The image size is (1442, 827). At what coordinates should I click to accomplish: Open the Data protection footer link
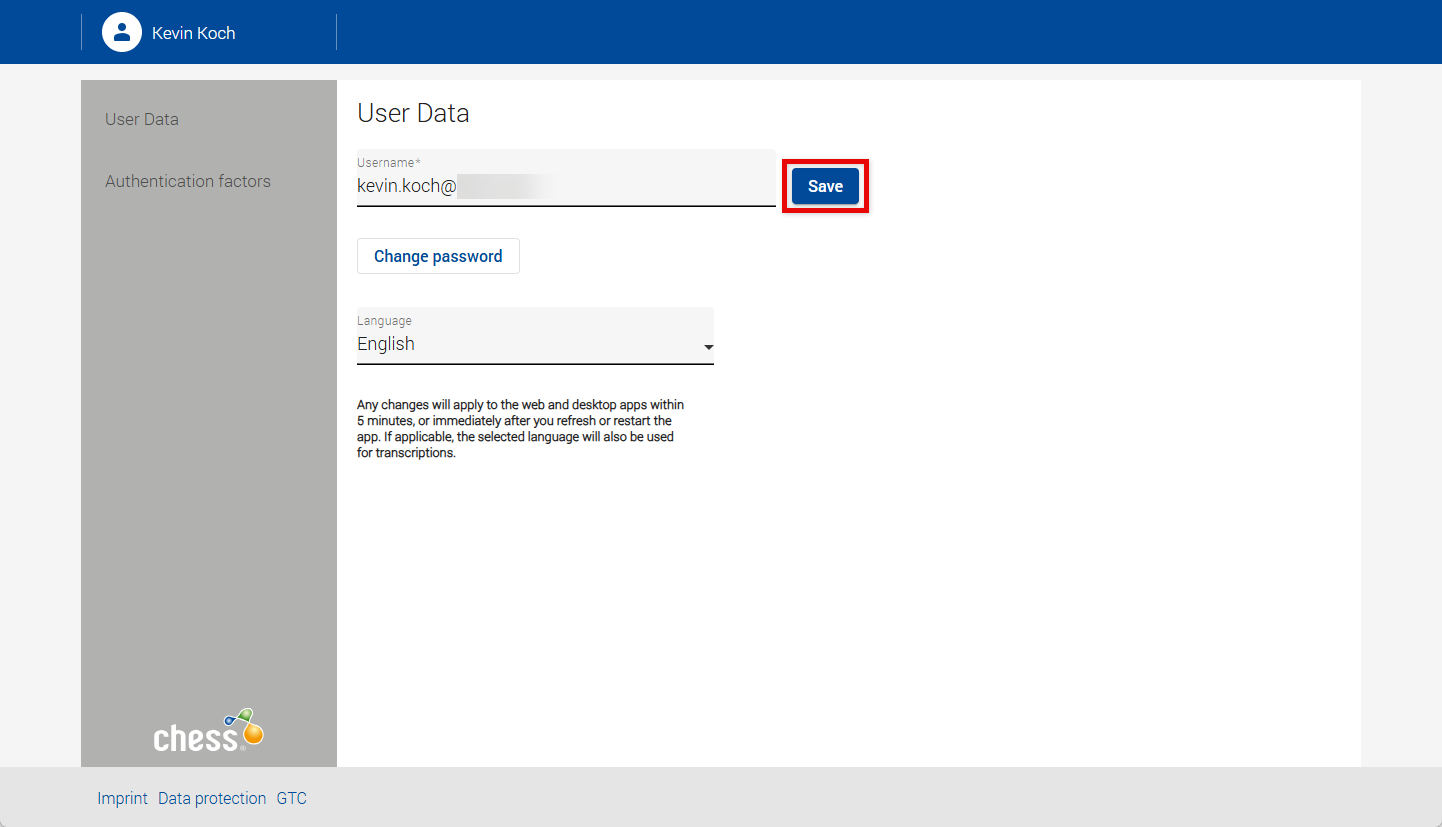pyautogui.click(x=212, y=798)
